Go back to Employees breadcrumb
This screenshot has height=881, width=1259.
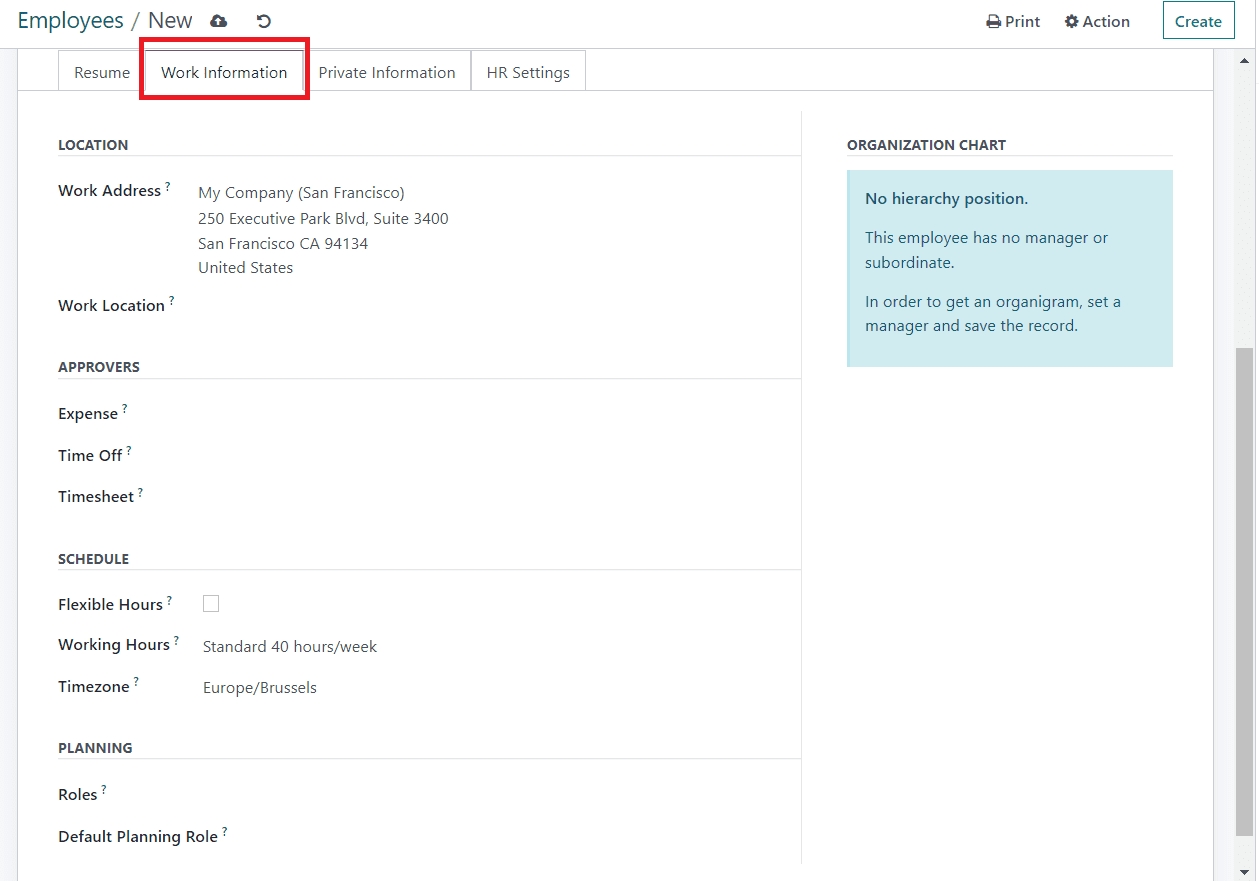[x=70, y=21]
